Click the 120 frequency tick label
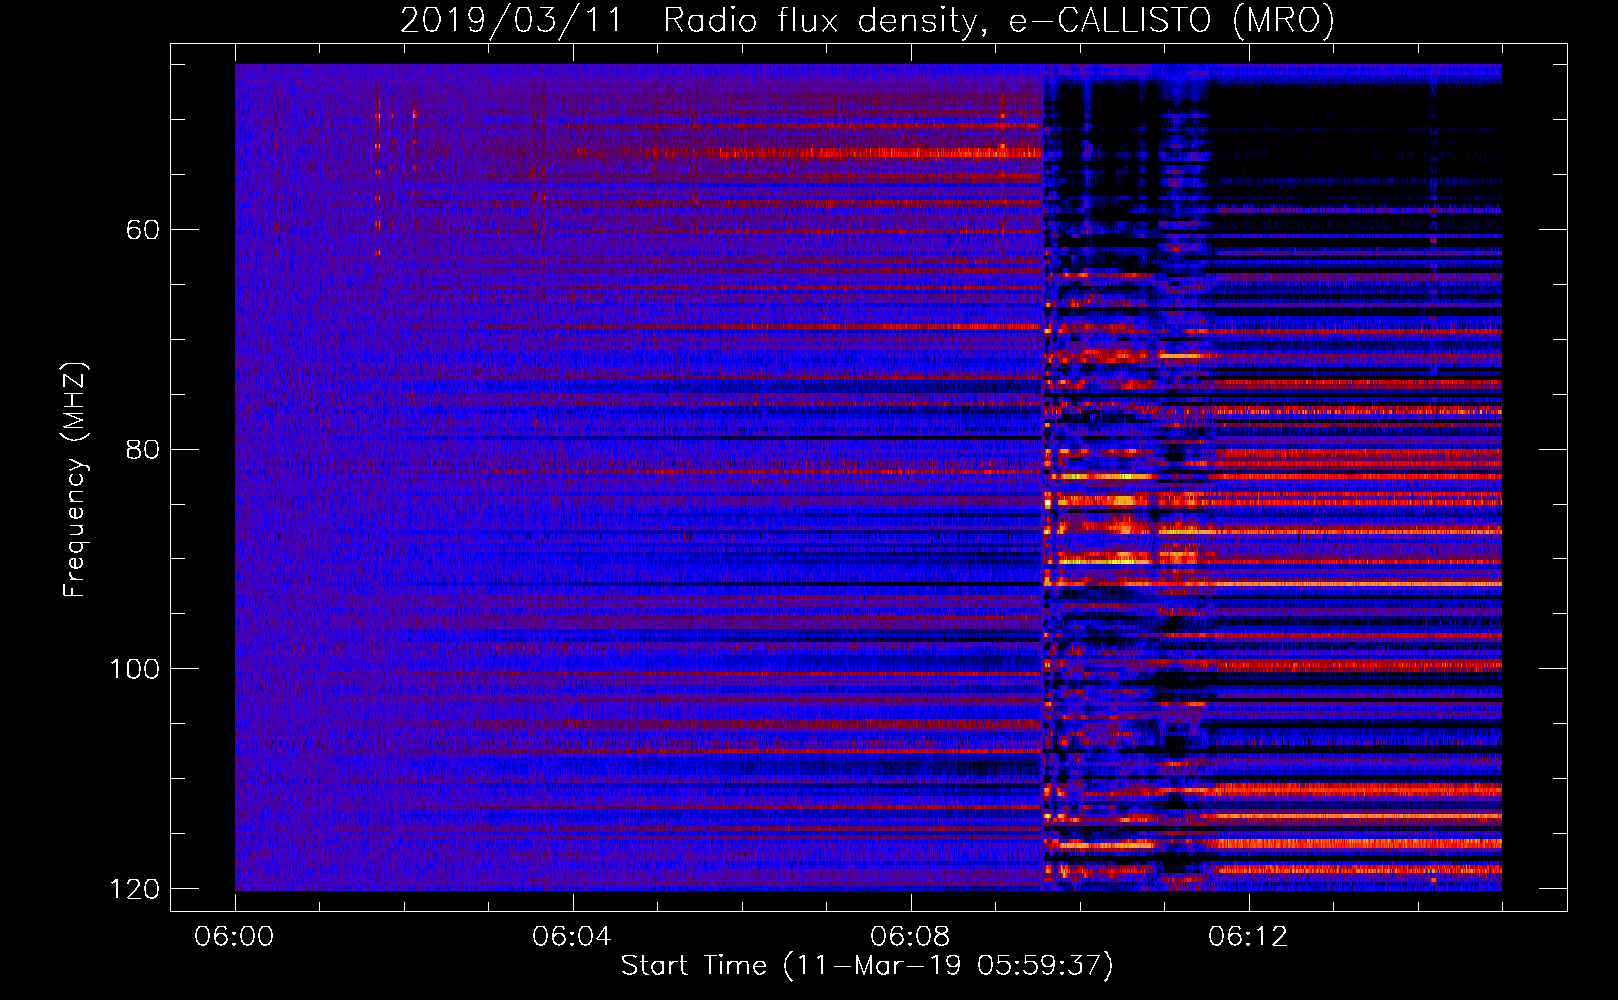This screenshot has width=1618, height=1000. point(134,889)
